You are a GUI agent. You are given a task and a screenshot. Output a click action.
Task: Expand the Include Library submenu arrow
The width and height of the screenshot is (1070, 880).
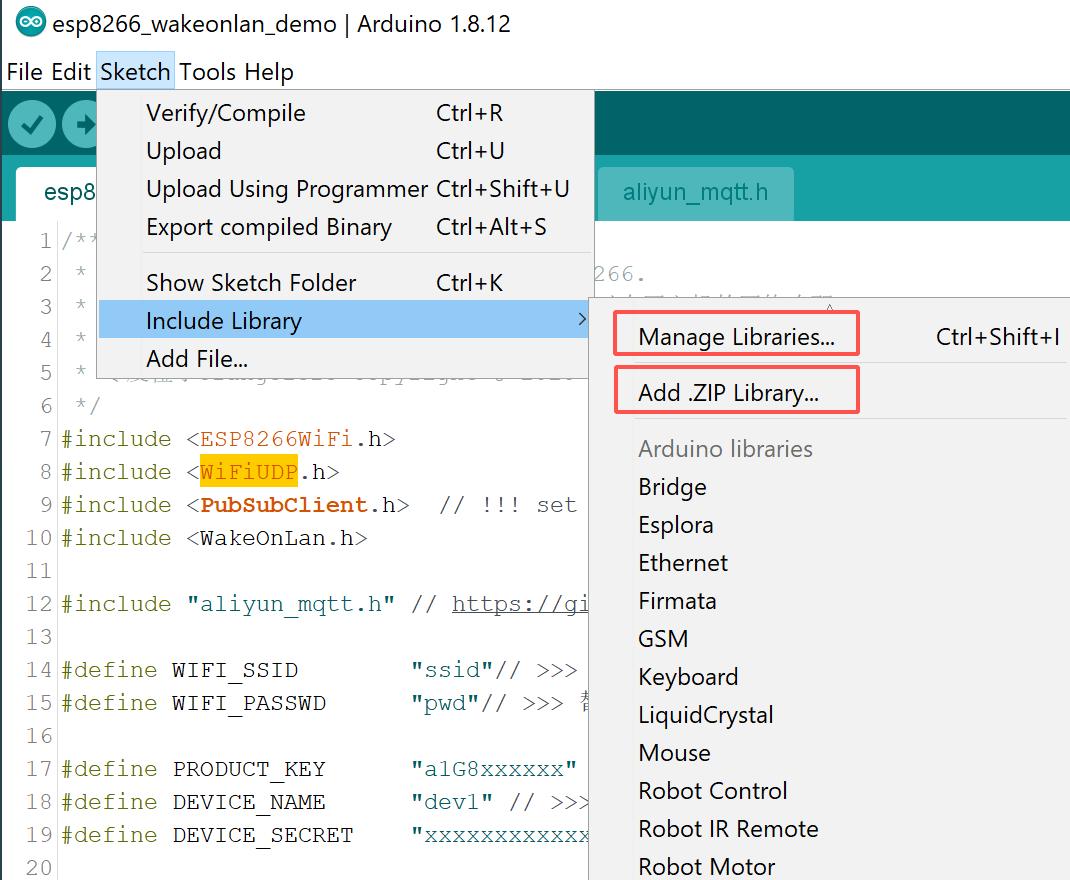pos(582,320)
